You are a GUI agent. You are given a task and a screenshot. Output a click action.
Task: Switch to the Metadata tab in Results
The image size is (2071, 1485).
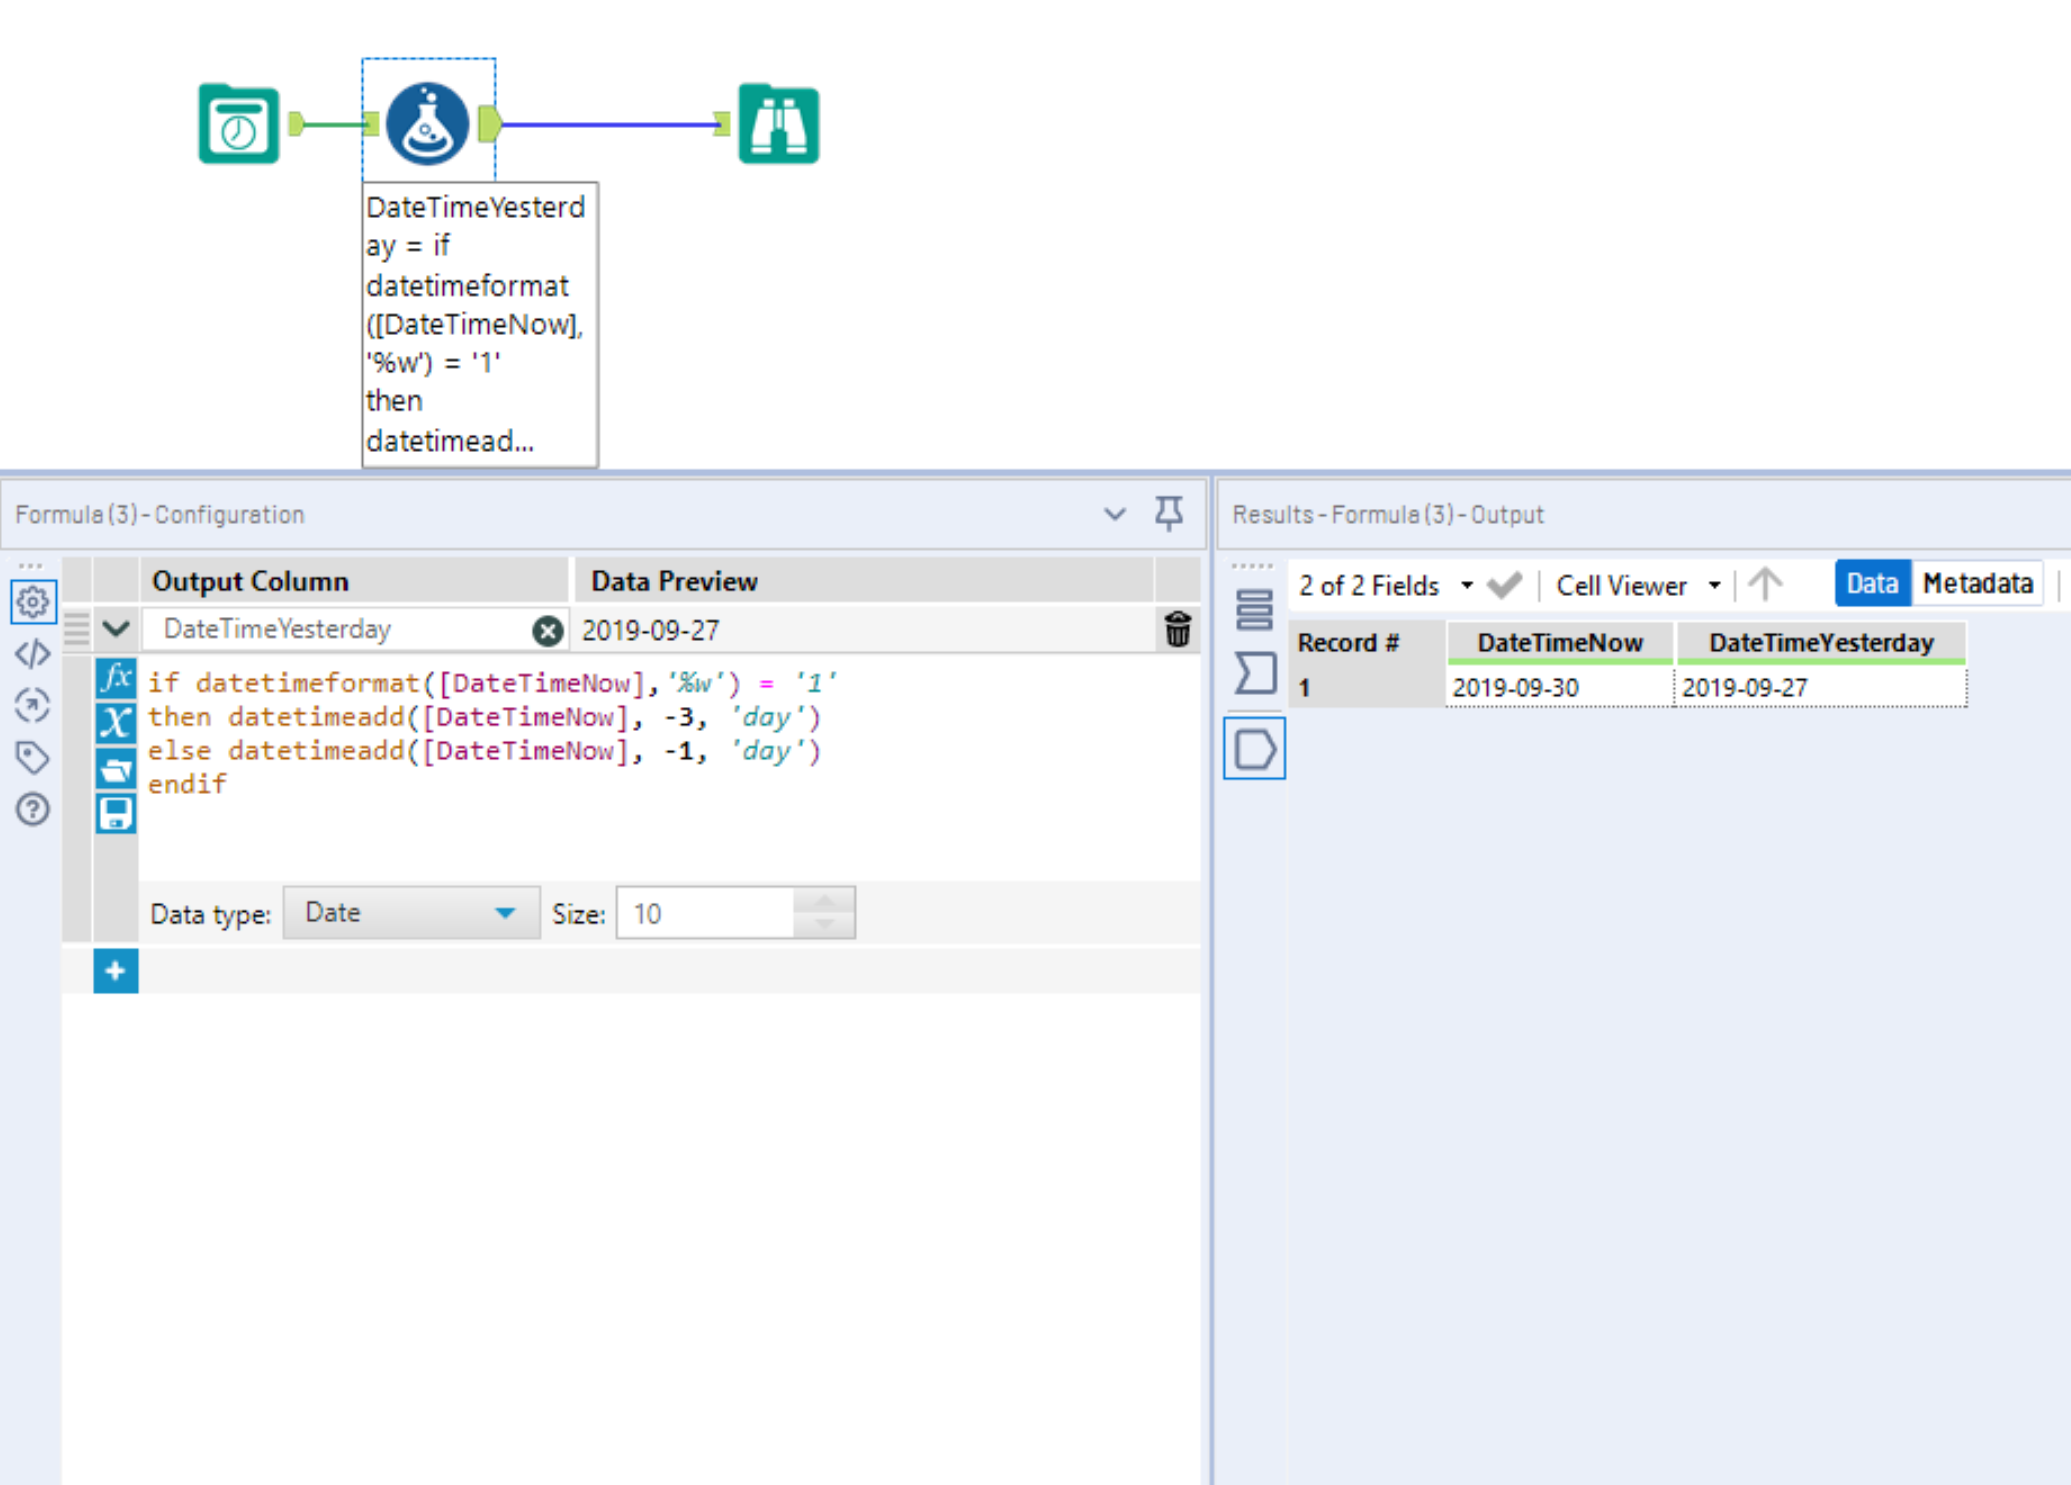pyautogui.click(x=1977, y=583)
